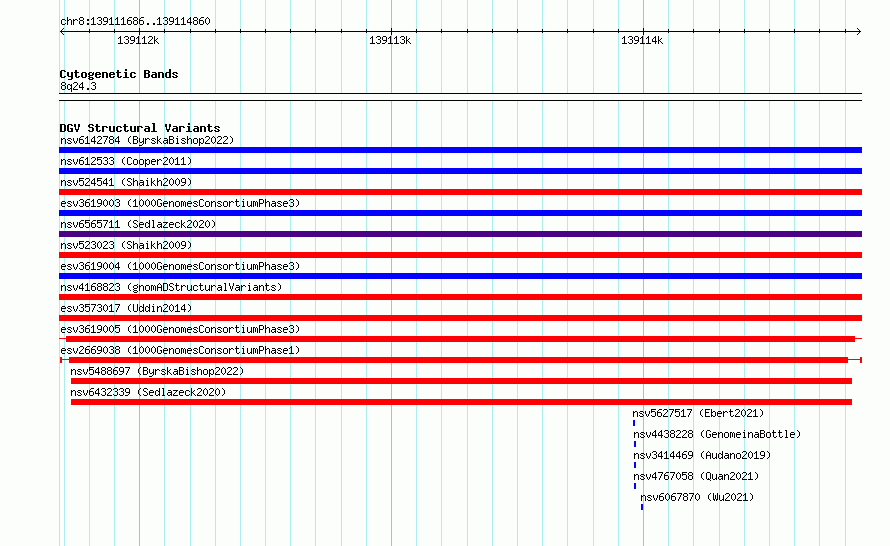890x546 pixels.
Task: Click the purple bar under nsv6565711
Action: (x=460, y=234)
